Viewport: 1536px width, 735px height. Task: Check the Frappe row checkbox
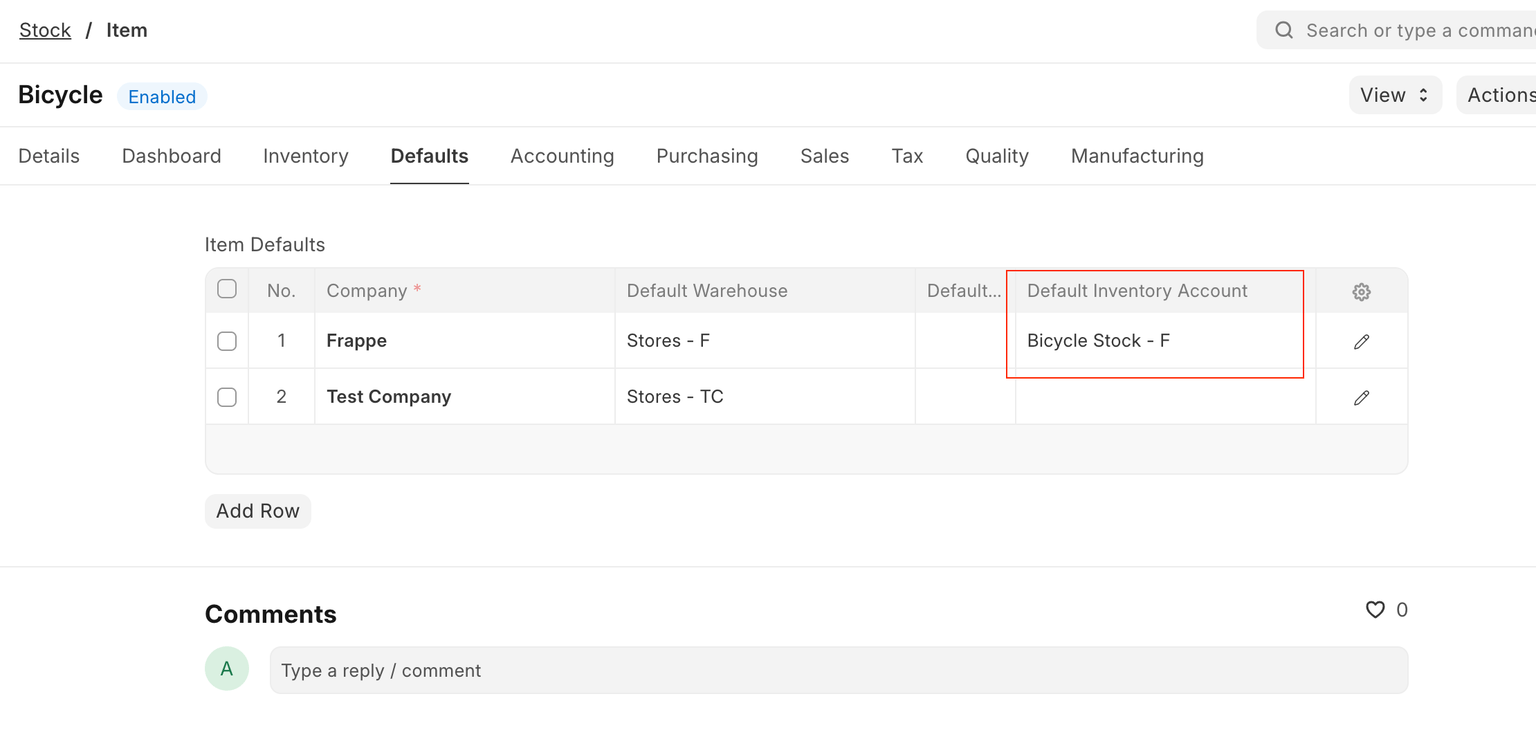click(x=227, y=341)
